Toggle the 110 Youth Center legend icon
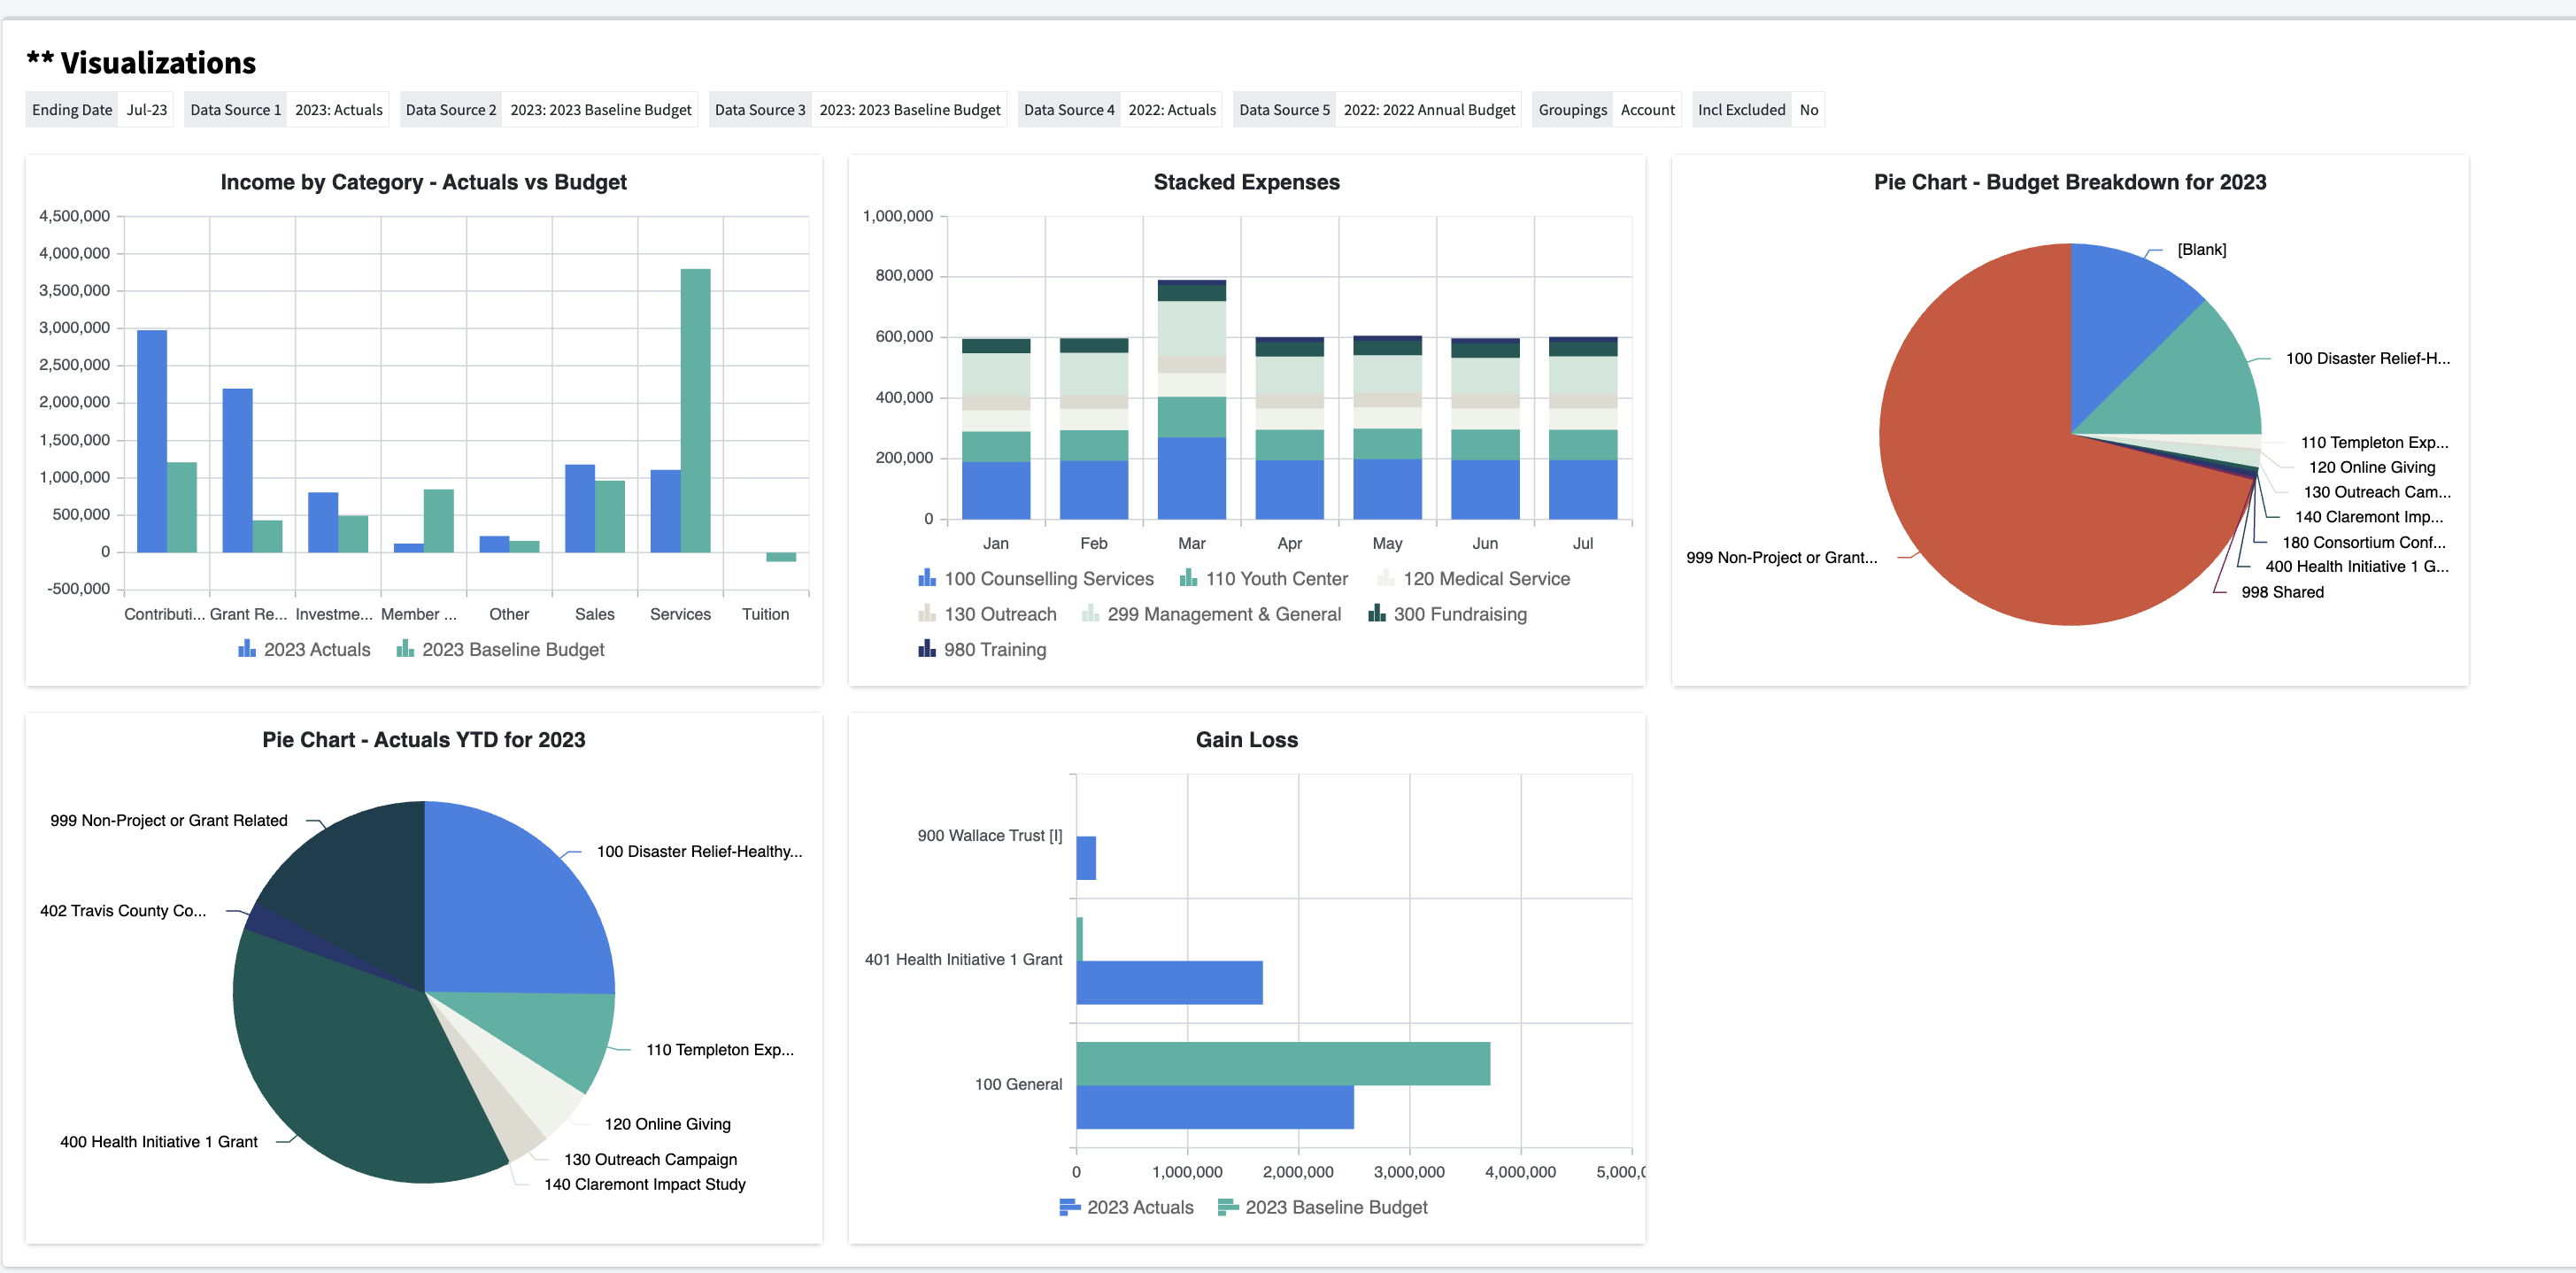This screenshot has width=2576, height=1273. (1188, 578)
